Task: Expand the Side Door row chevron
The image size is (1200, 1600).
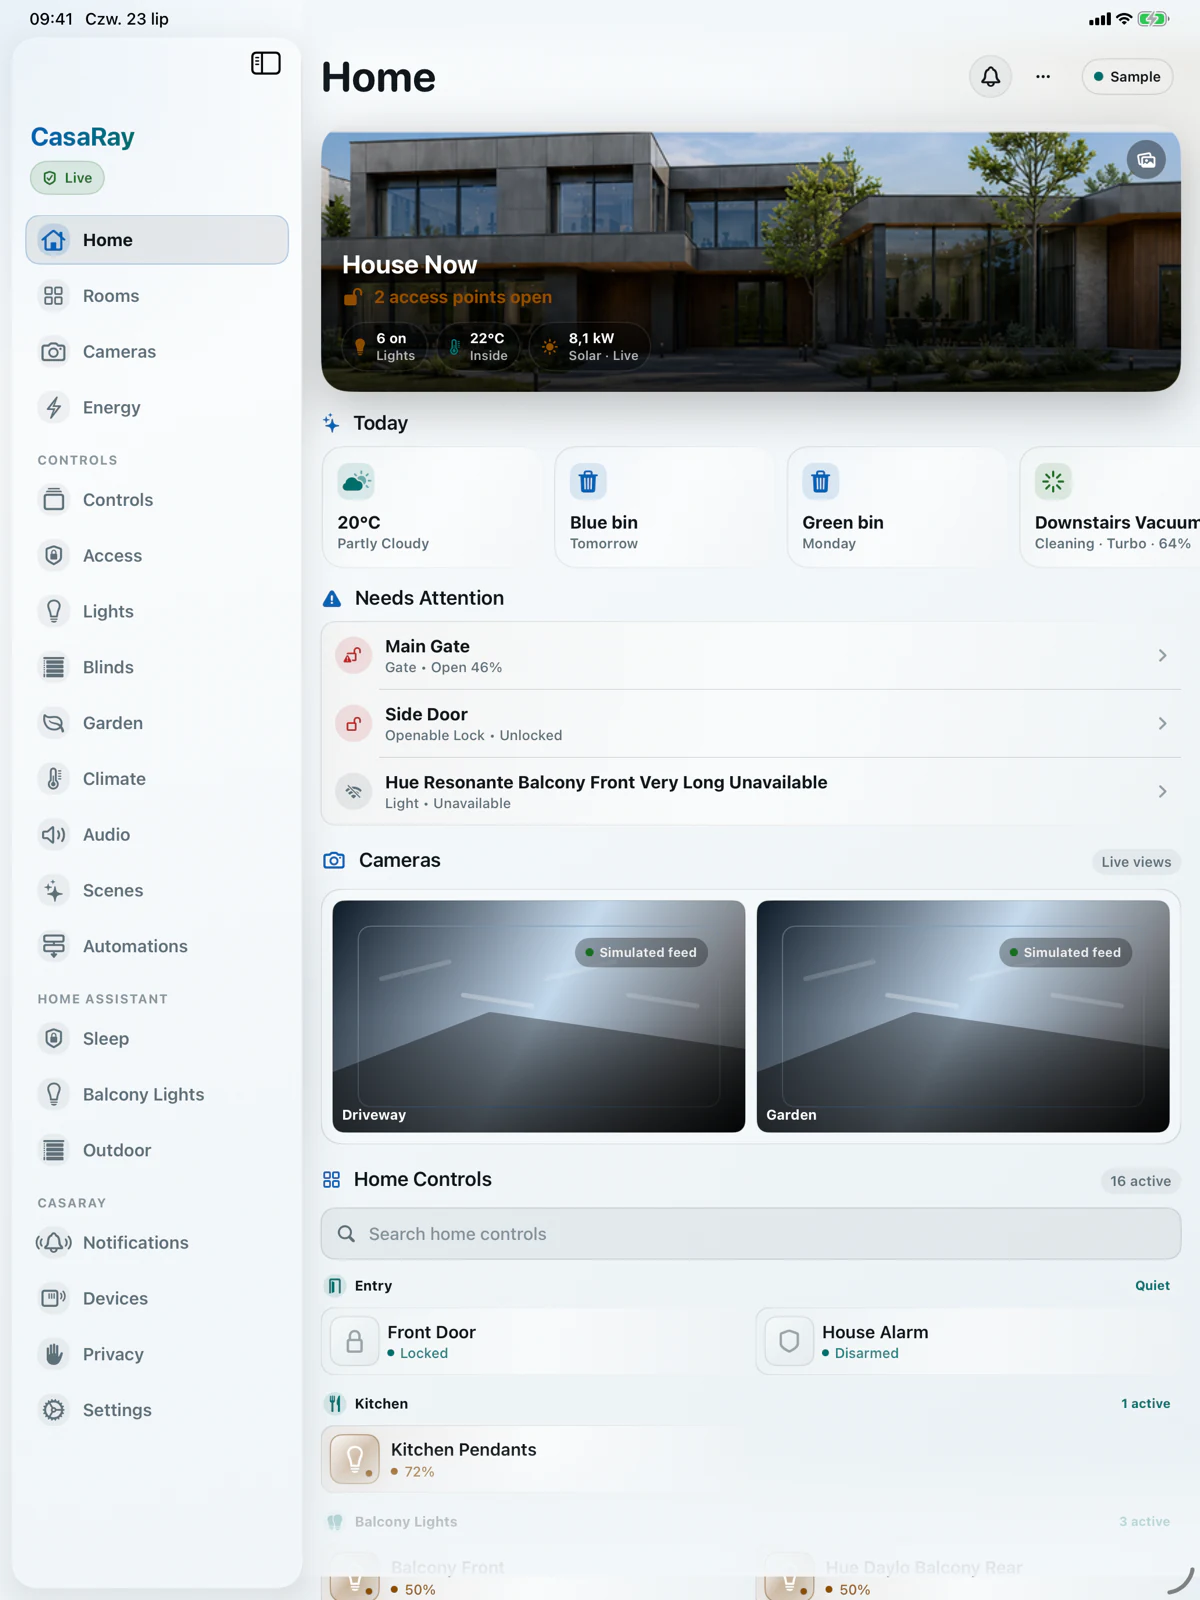Action: [1162, 724]
